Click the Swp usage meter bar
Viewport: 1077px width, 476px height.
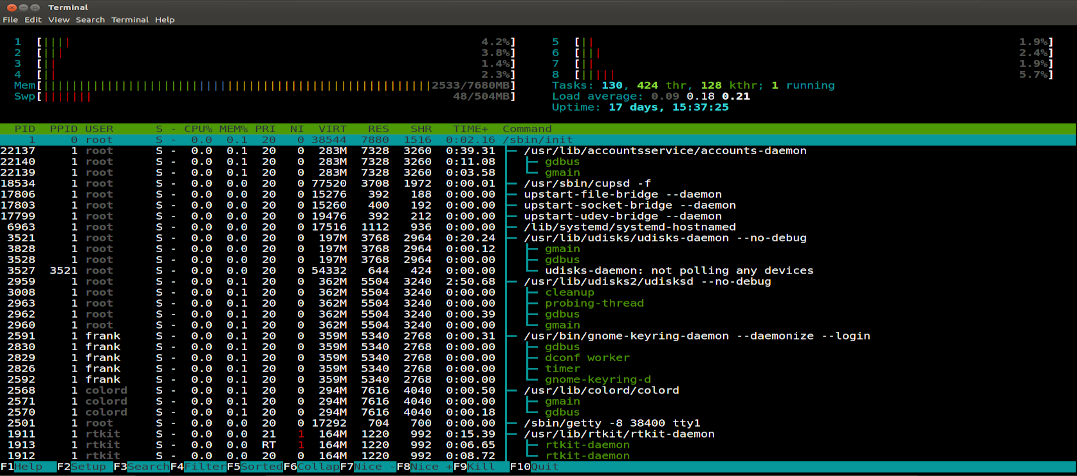pos(264,97)
